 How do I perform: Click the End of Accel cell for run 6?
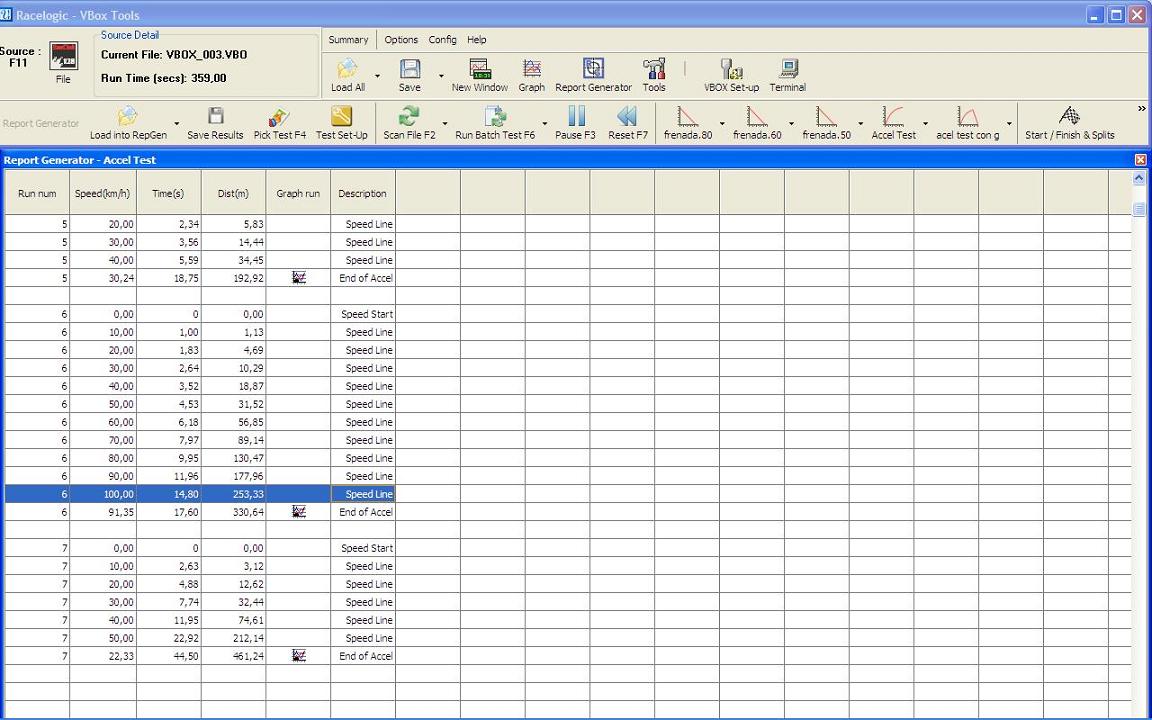(363, 512)
